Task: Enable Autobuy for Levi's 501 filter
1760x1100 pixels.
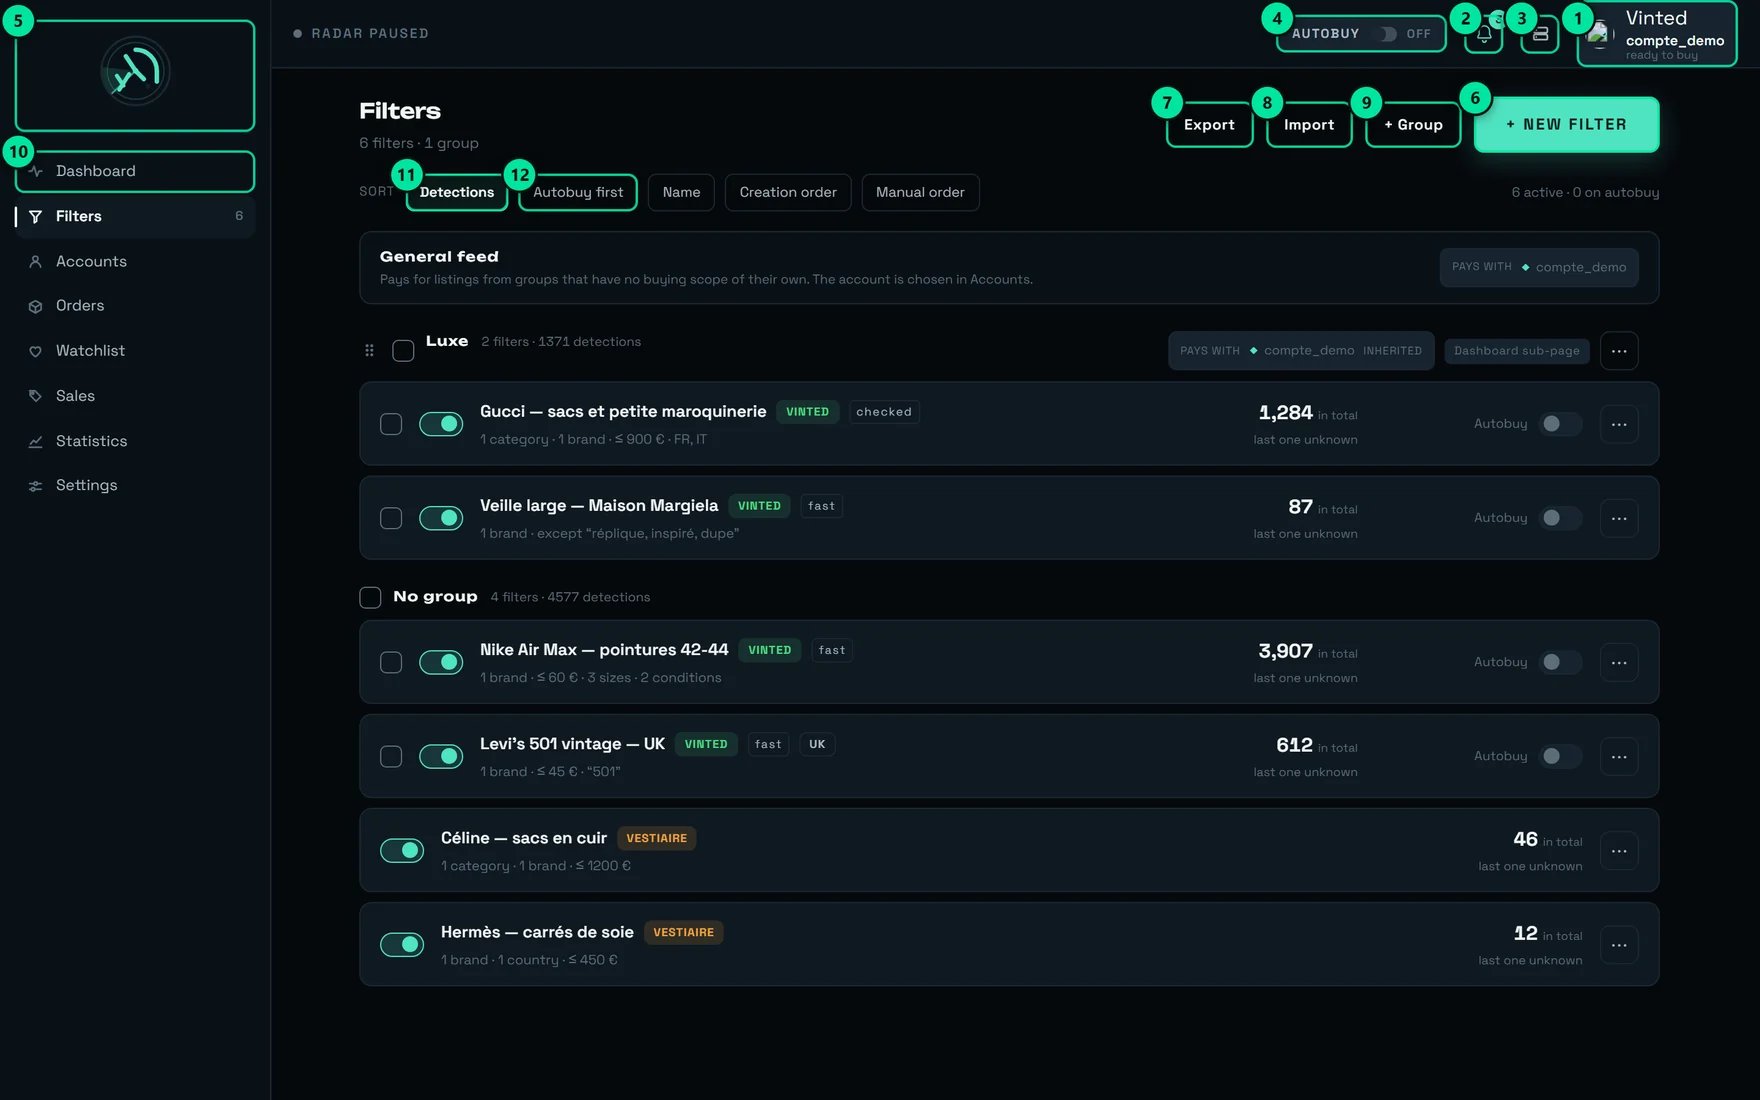Action: tap(1560, 756)
